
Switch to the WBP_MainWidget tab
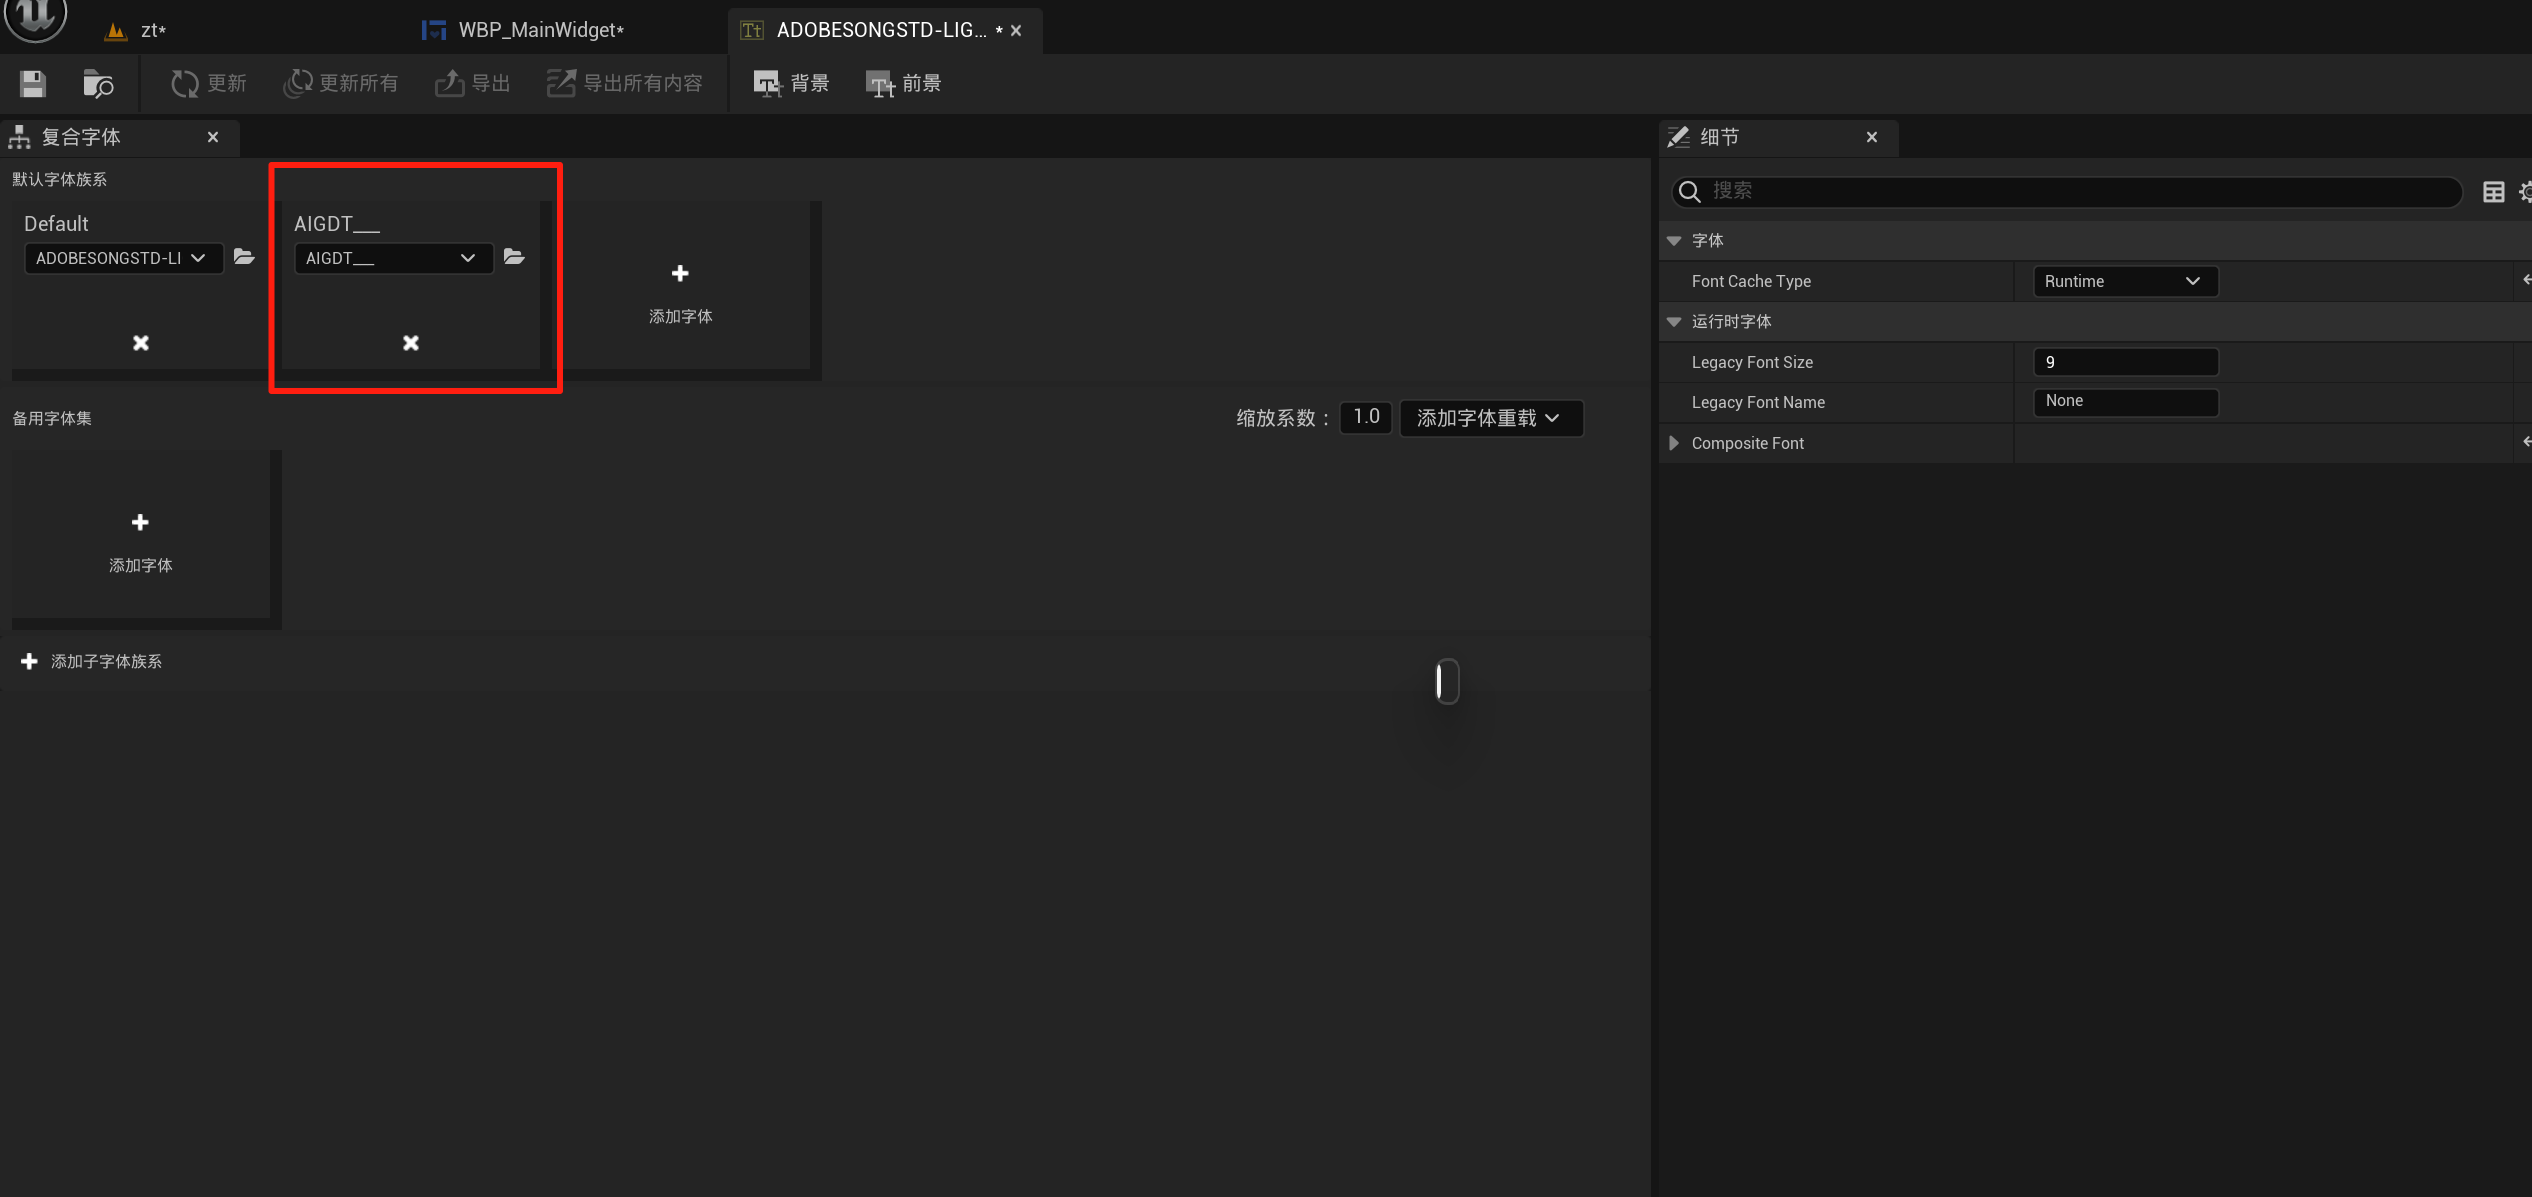[x=540, y=30]
